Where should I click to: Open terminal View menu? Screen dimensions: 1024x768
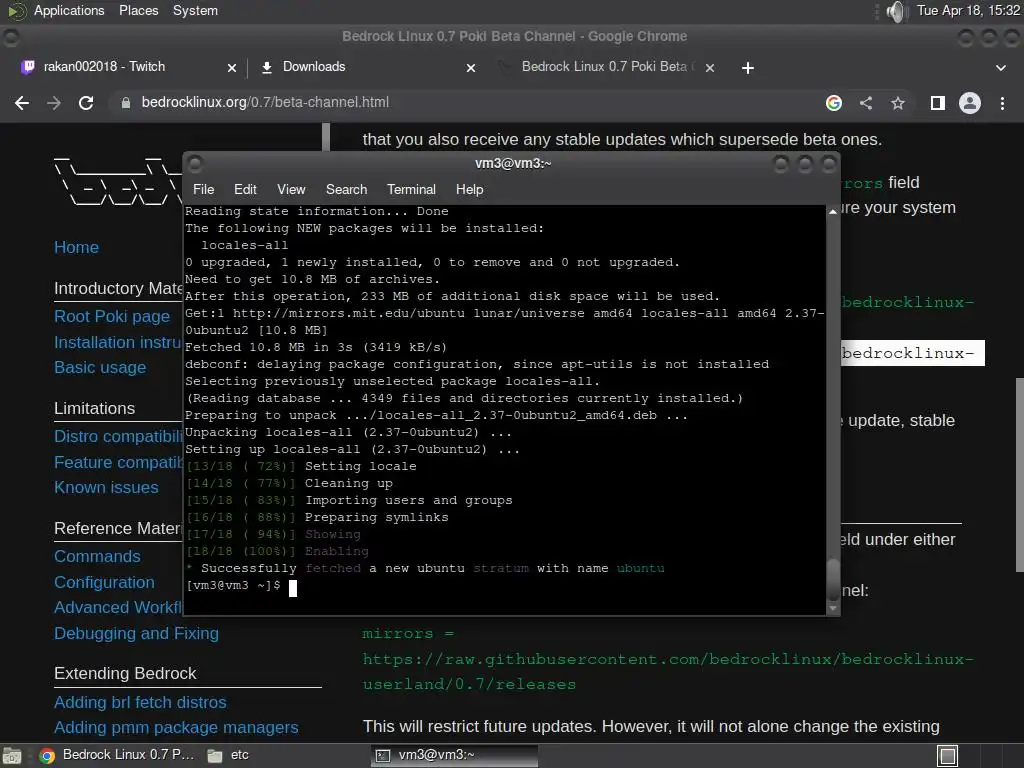coord(291,189)
